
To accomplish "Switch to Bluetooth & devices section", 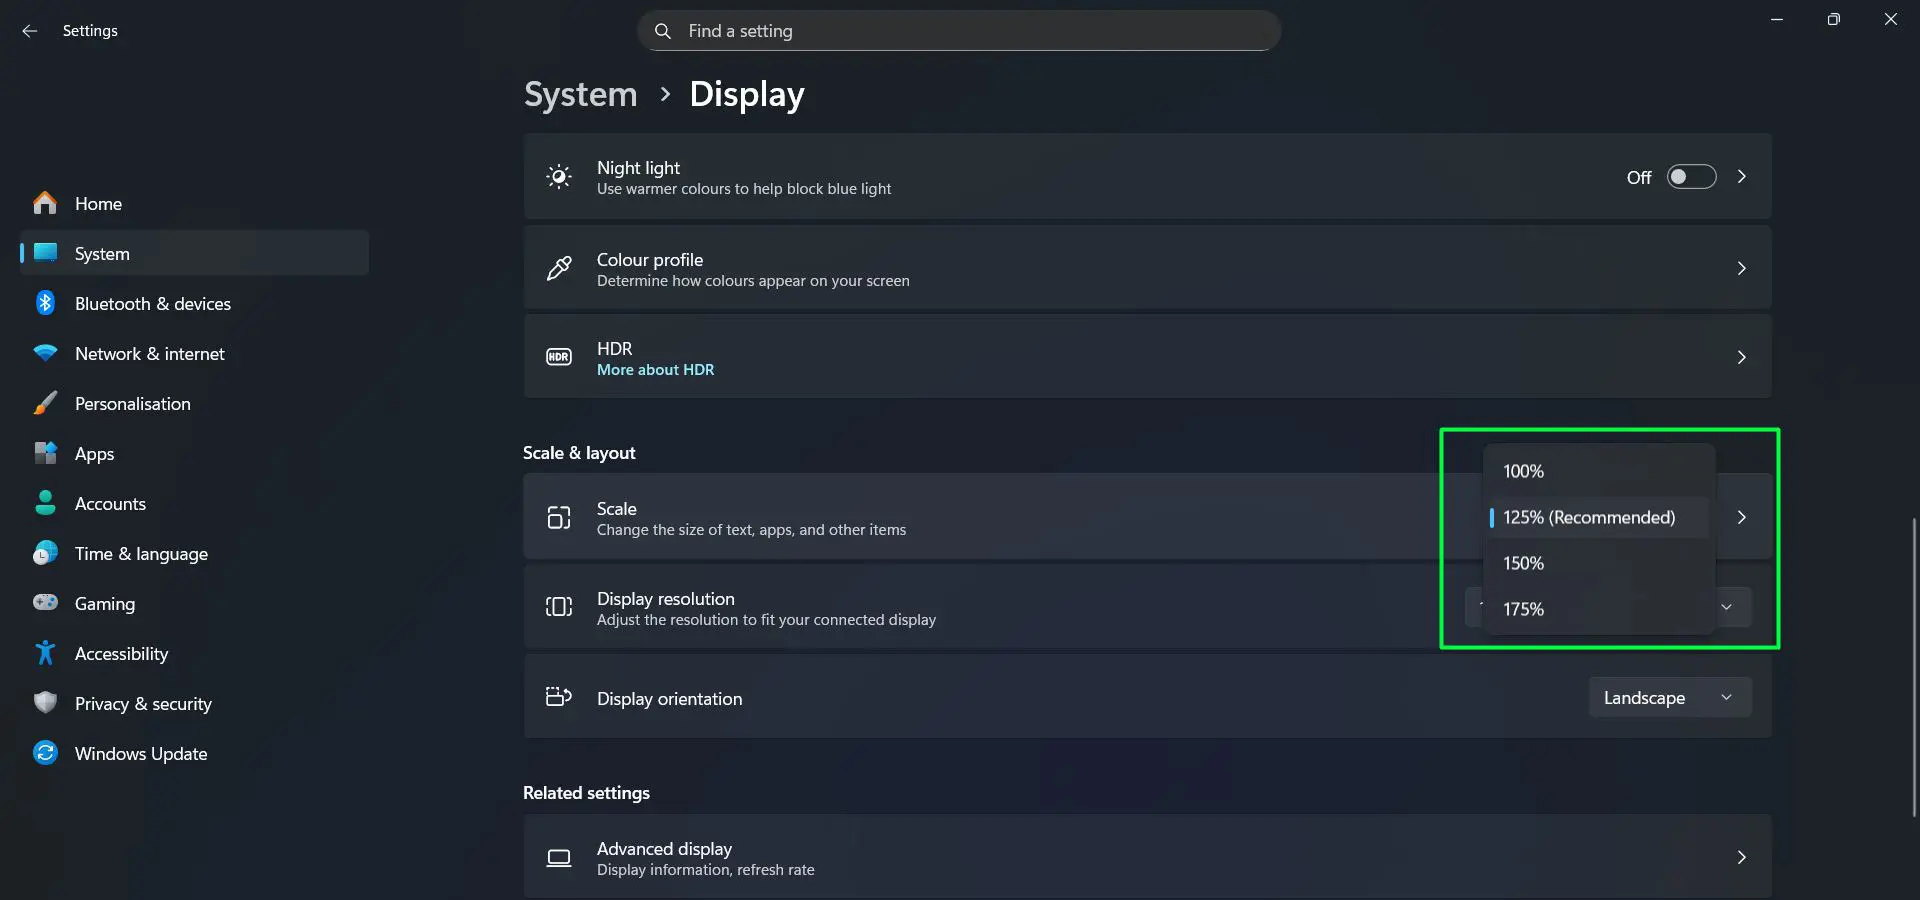I will [153, 303].
